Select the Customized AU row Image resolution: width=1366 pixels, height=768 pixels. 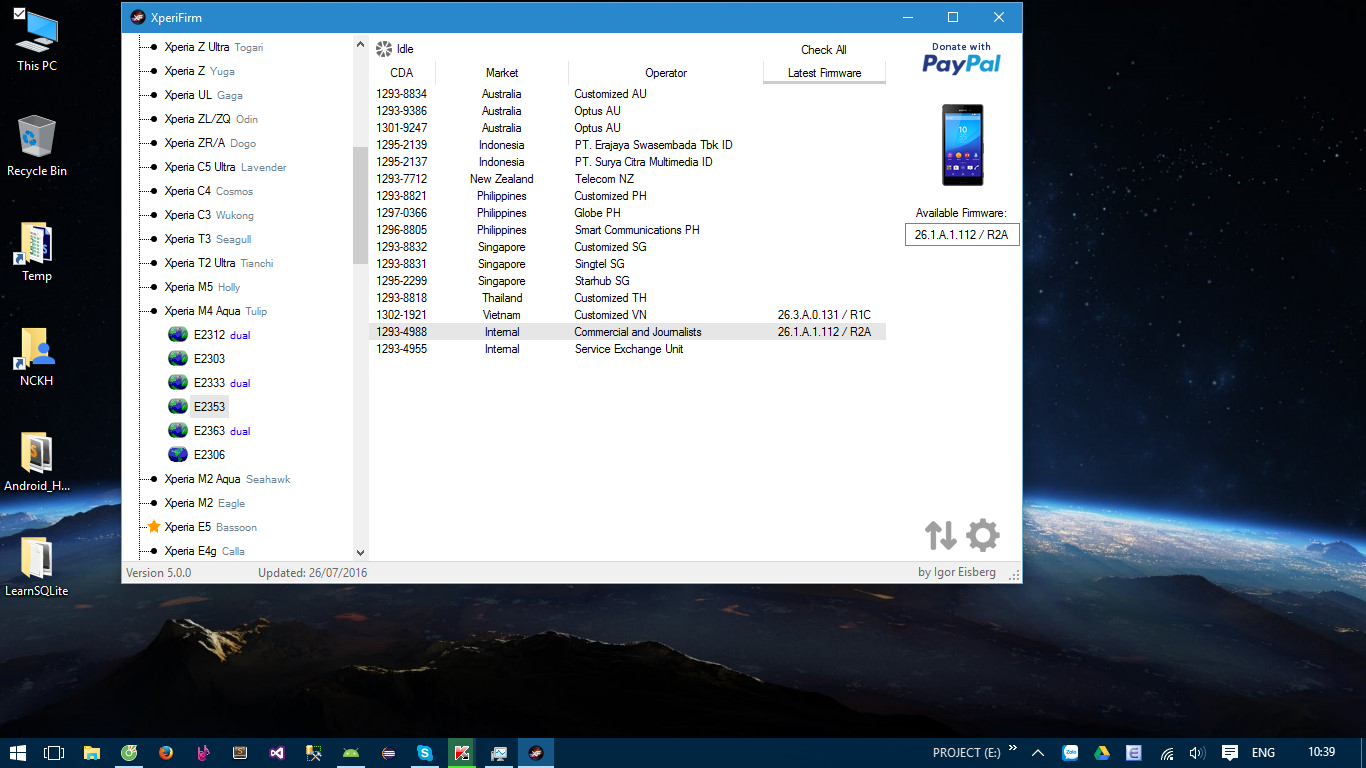(627, 94)
